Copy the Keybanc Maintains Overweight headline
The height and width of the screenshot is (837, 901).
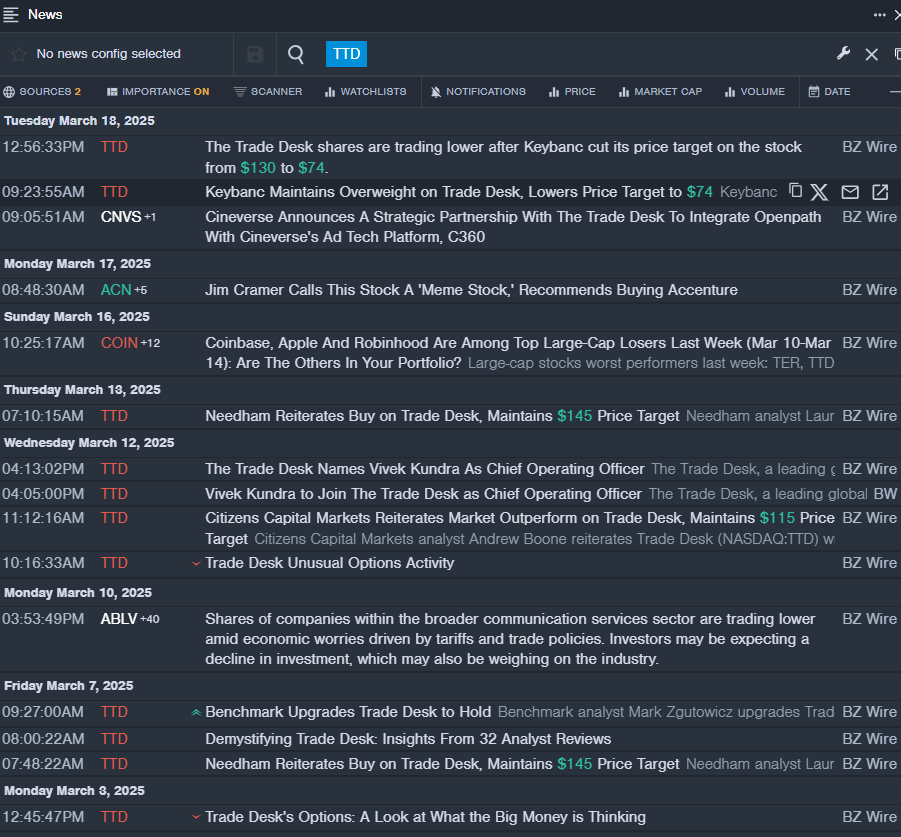796,191
